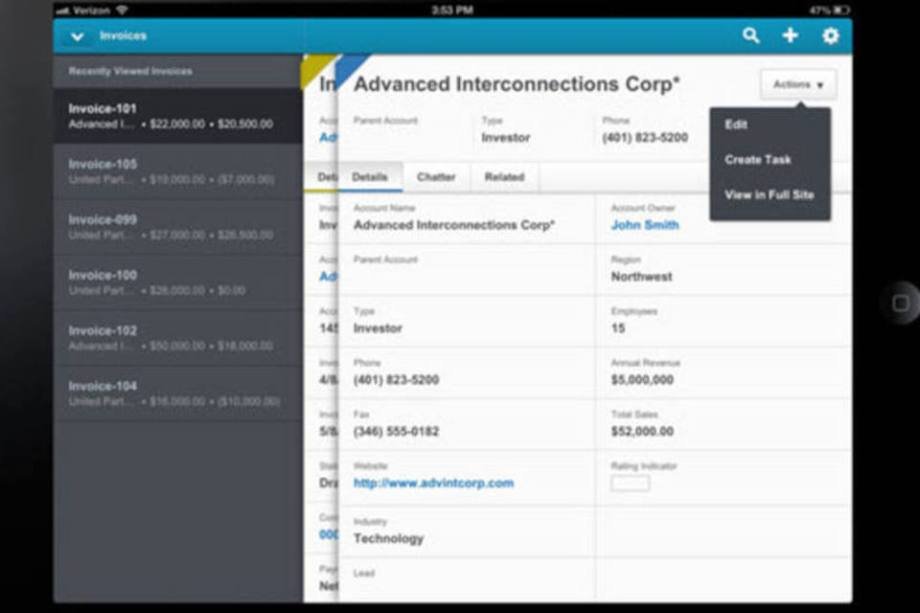Select the Details tab
The width and height of the screenshot is (920, 613).
[x=370, y=177]
